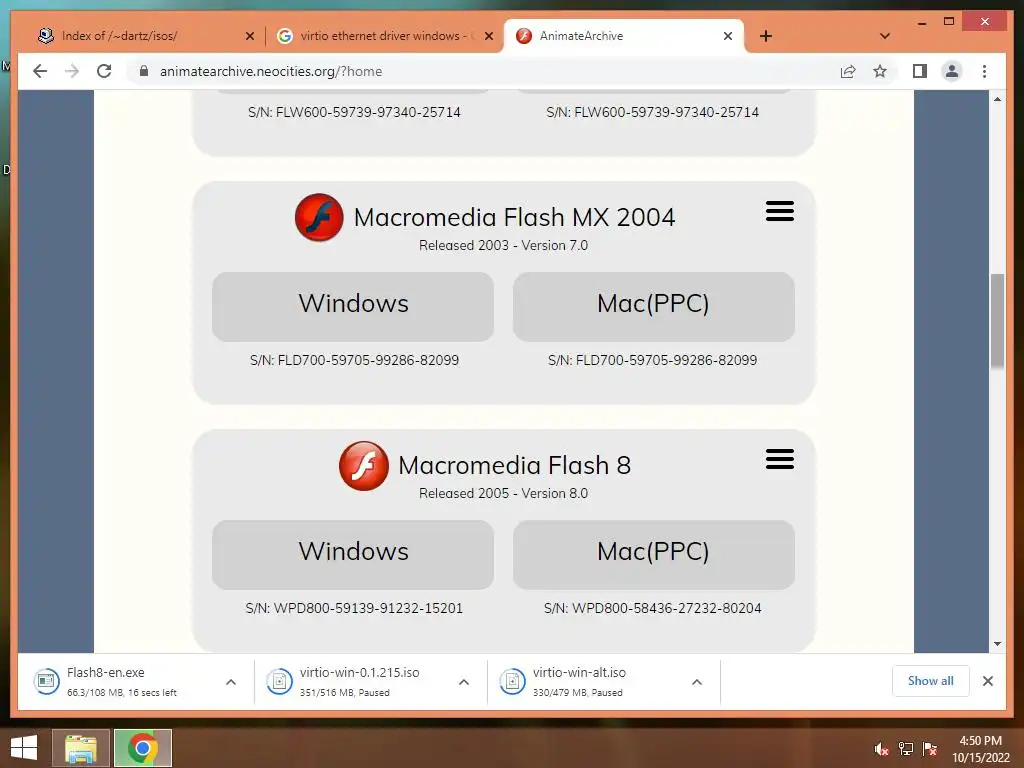Click the Macromedia Flash MX 2004 heading
The width and height of the screenshot is (1024, 768).
point(515,217)
